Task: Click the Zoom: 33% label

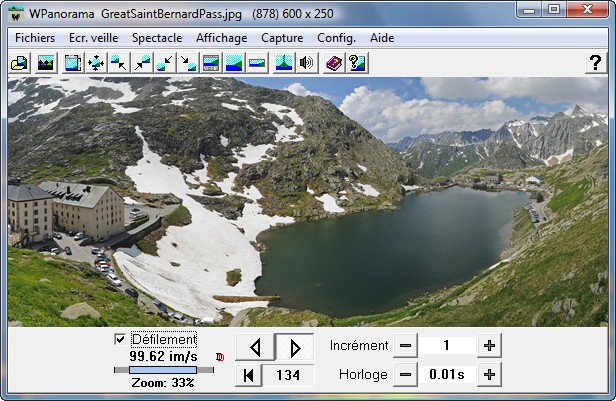Action: pyautogui.click(x=163, y=383)
